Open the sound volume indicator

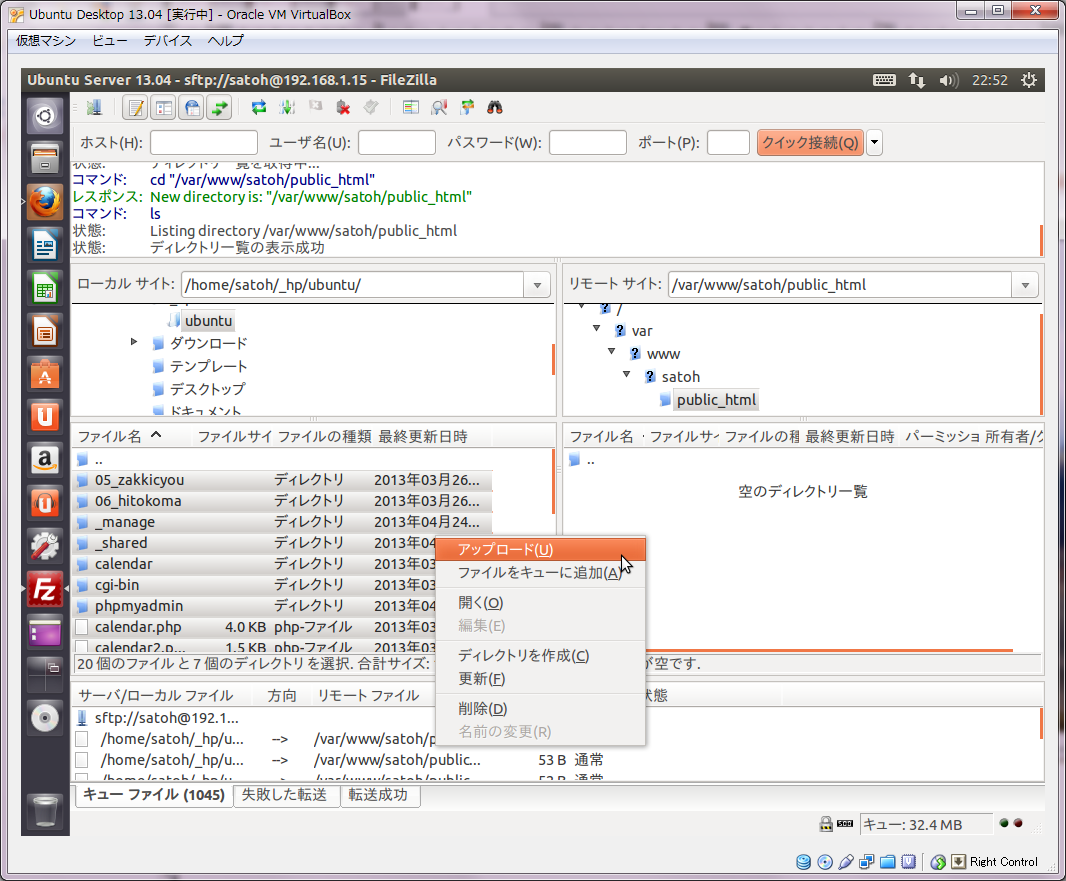[x=948, y=80]
